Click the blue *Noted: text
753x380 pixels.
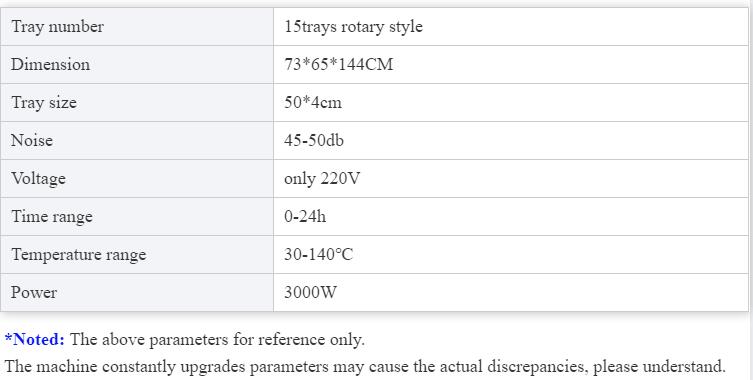[35, 339]
